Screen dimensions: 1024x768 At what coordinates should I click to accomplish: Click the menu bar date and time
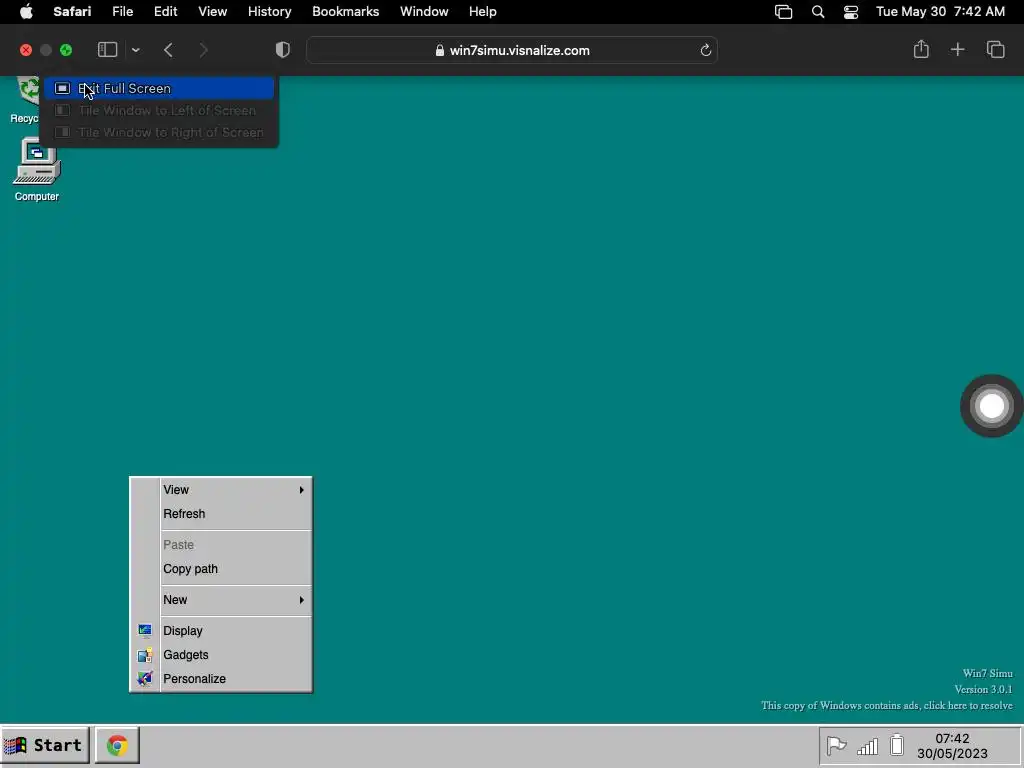tap(940, 12)
